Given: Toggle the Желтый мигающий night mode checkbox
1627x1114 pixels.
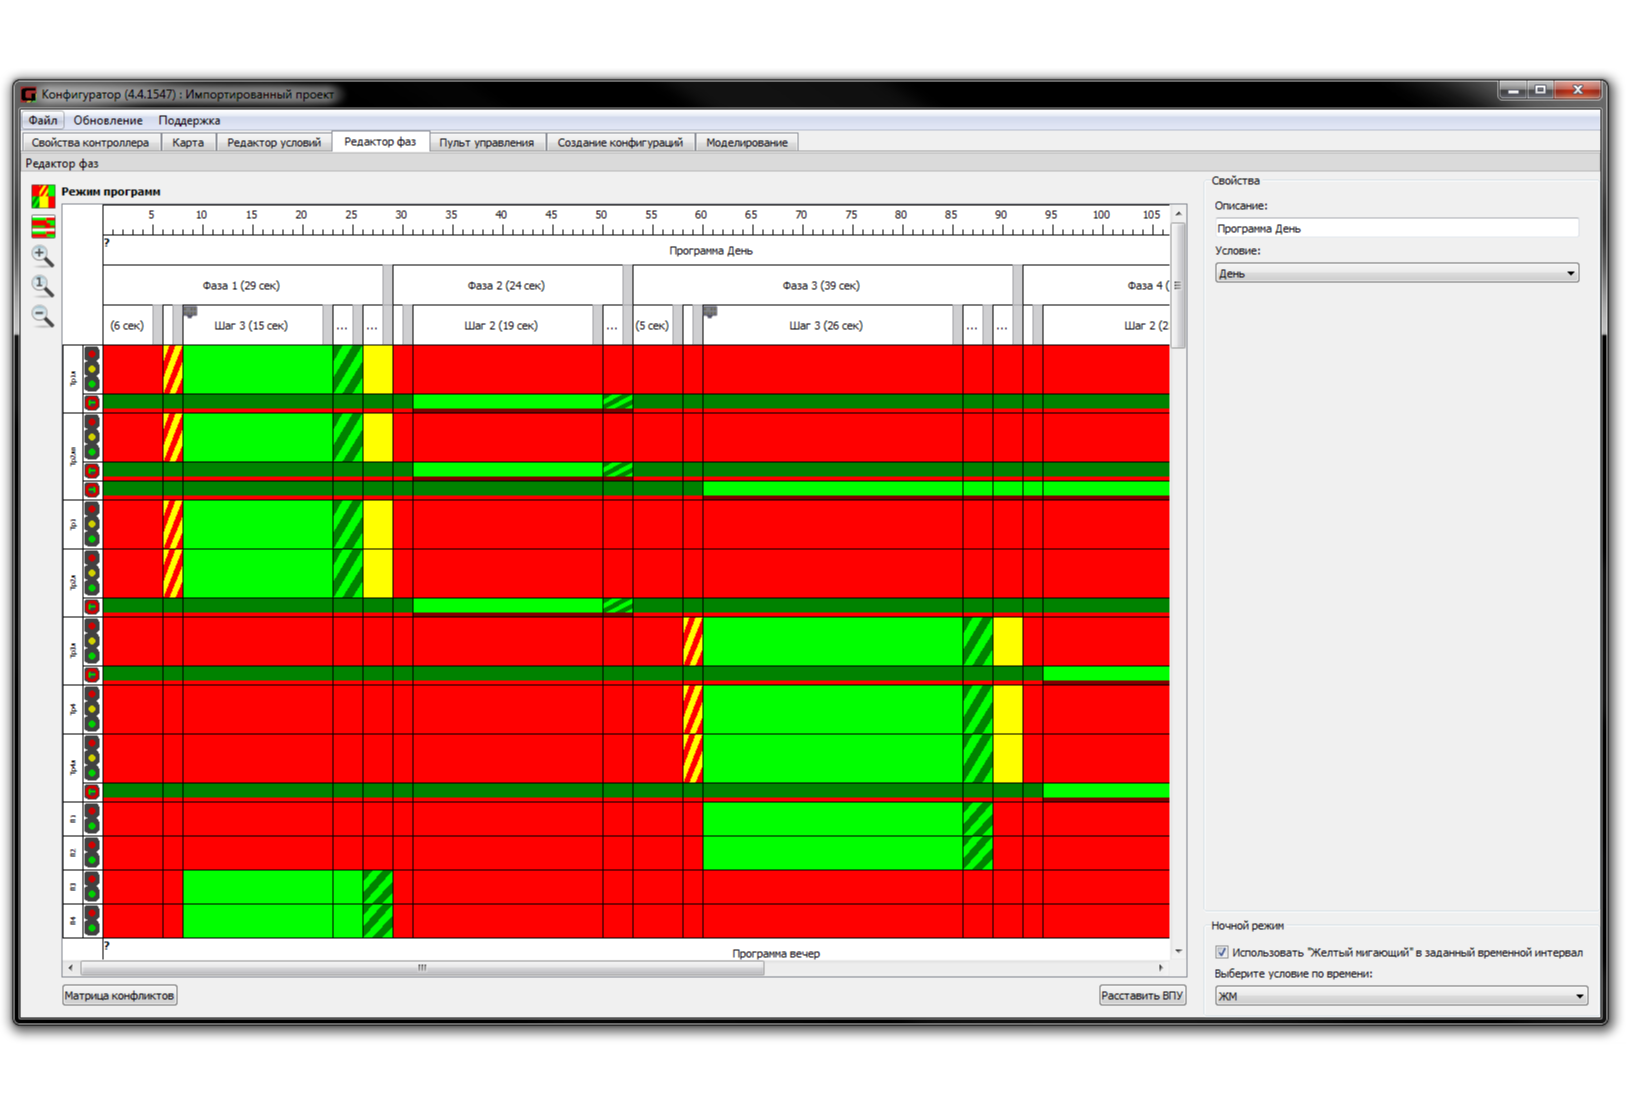Looking at the screenshot, I should coord(1221,952).
